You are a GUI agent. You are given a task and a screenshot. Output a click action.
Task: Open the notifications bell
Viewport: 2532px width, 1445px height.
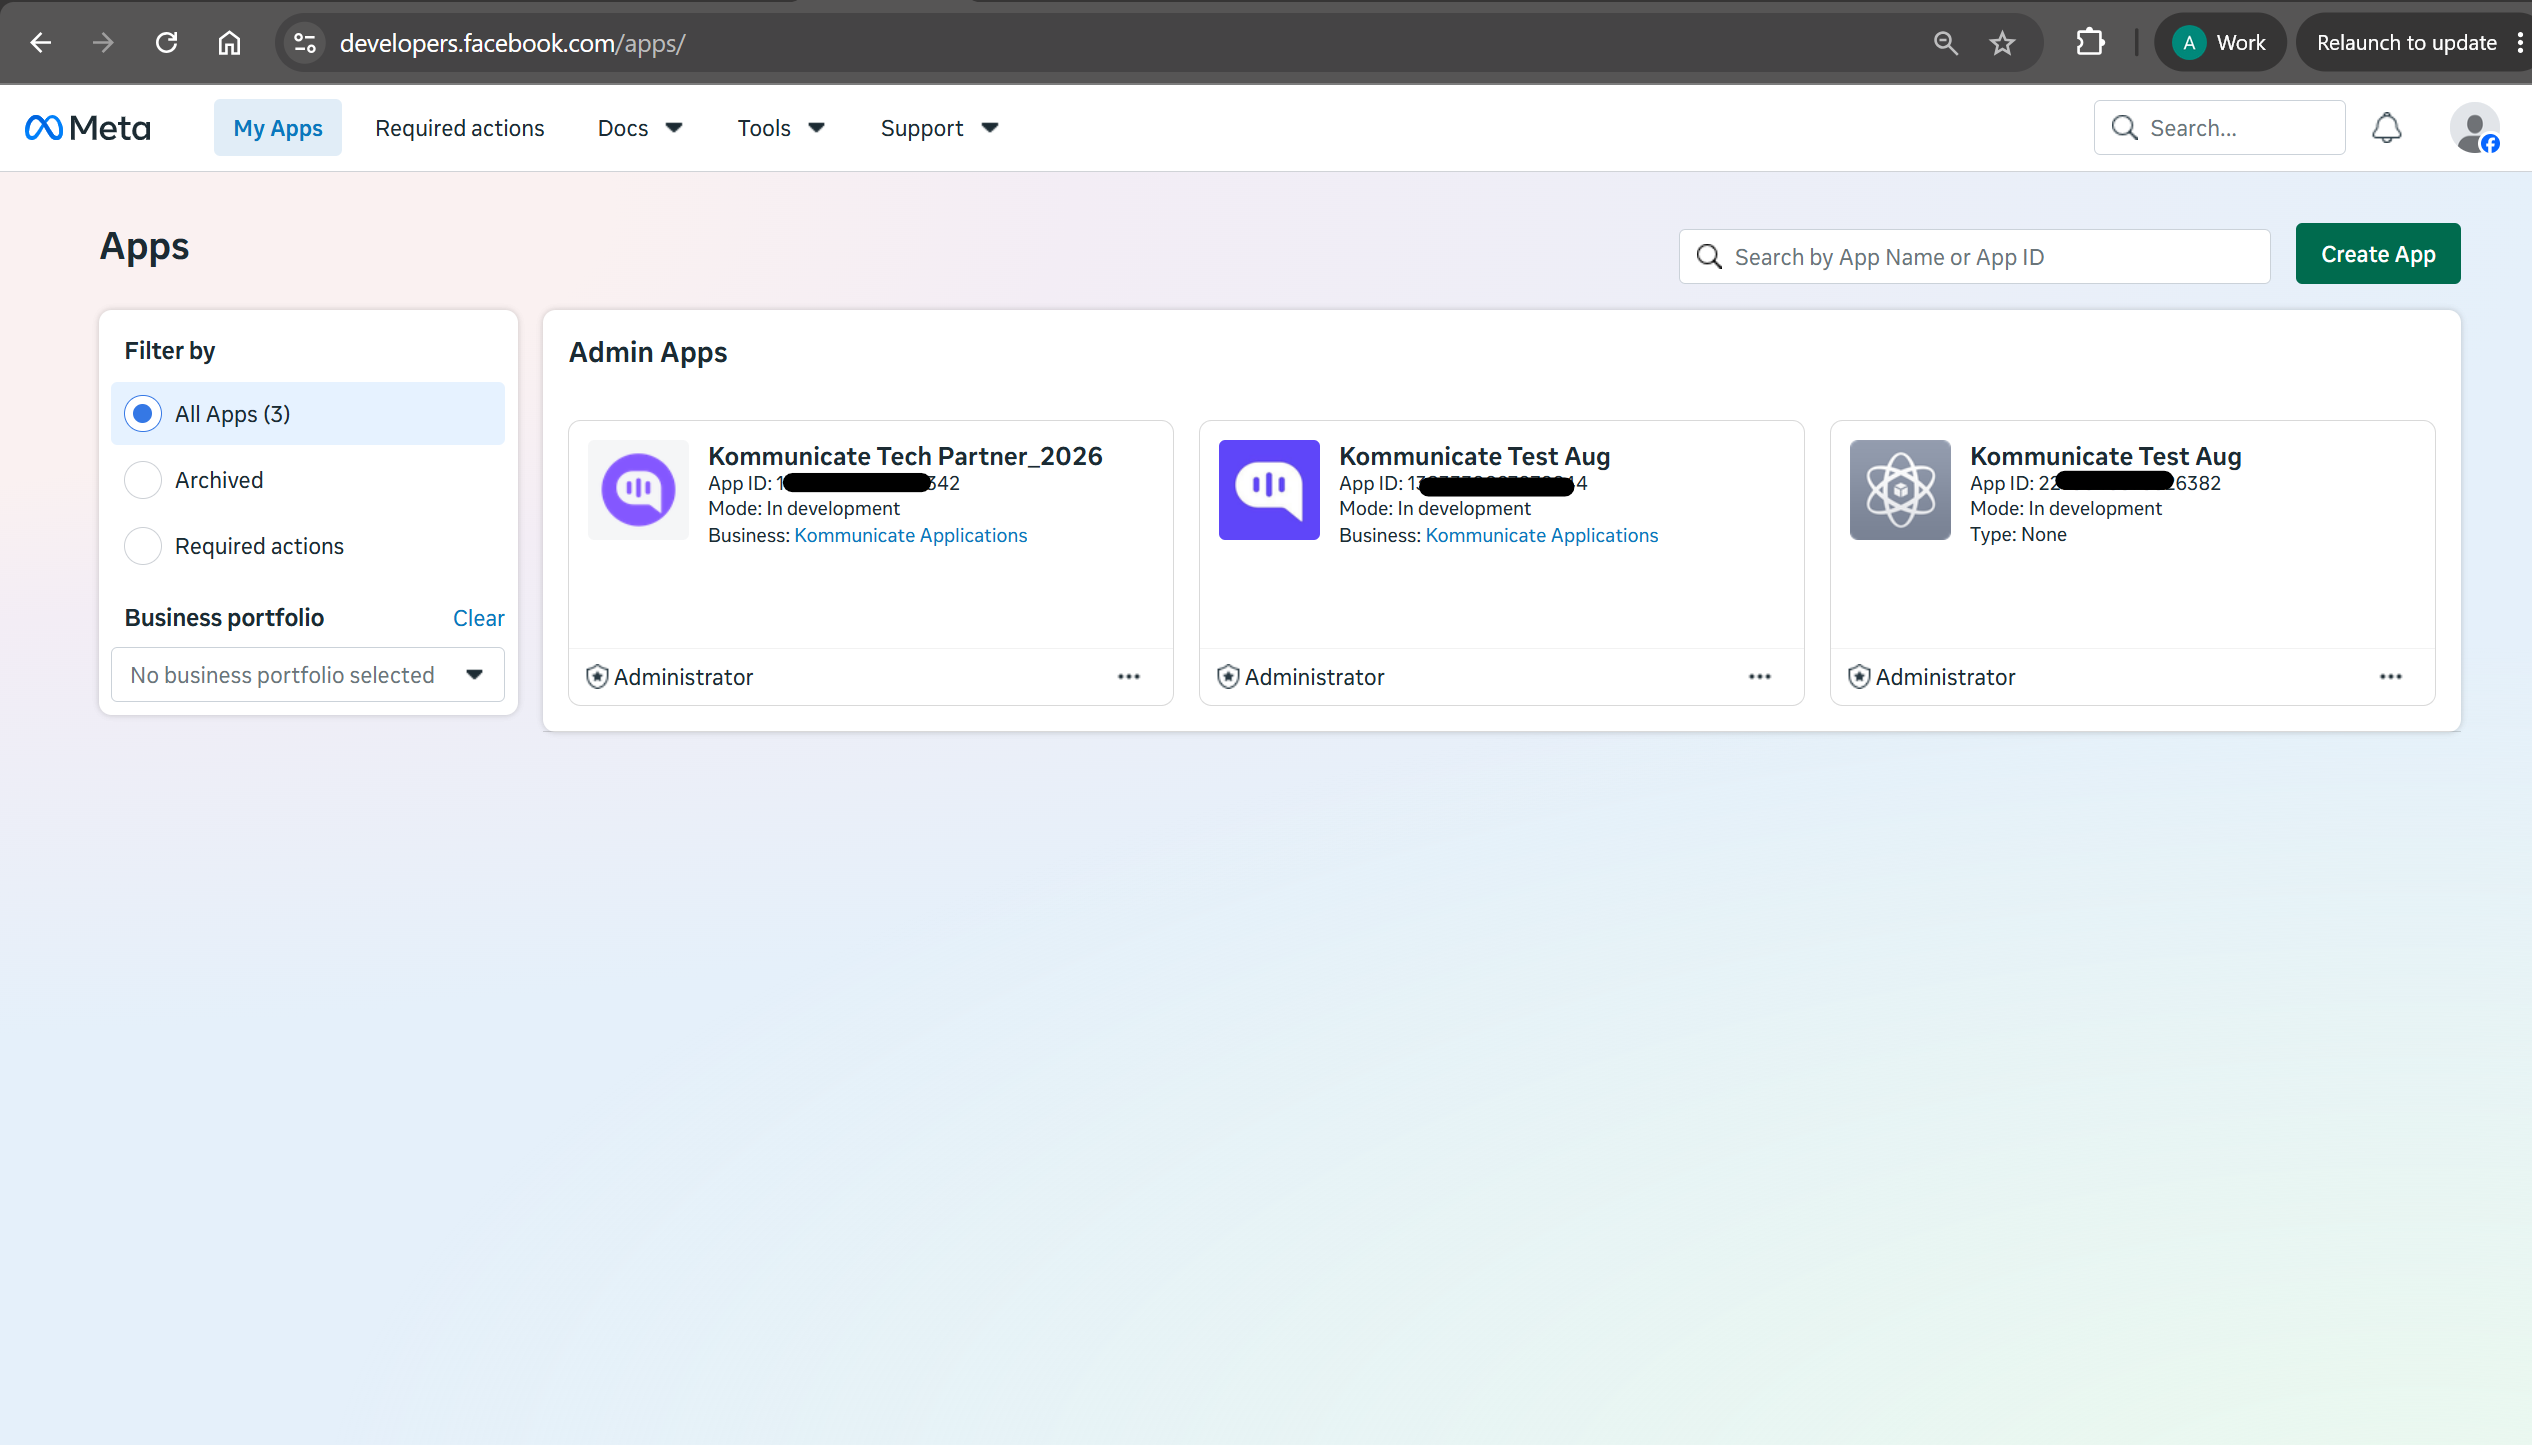tap(2387, 128)
